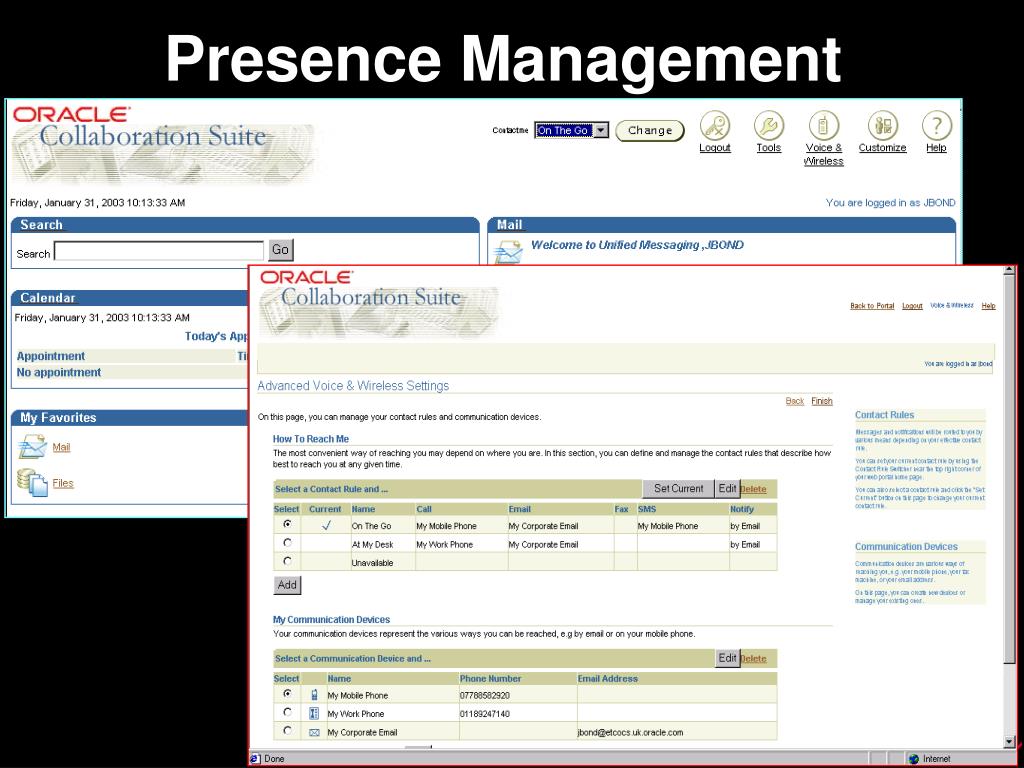The height and width of the screenshot is (768, 1024).
Task: Click 'No appointment' text in Calendar
Action: pyautogui.click(x=59, y=372)
